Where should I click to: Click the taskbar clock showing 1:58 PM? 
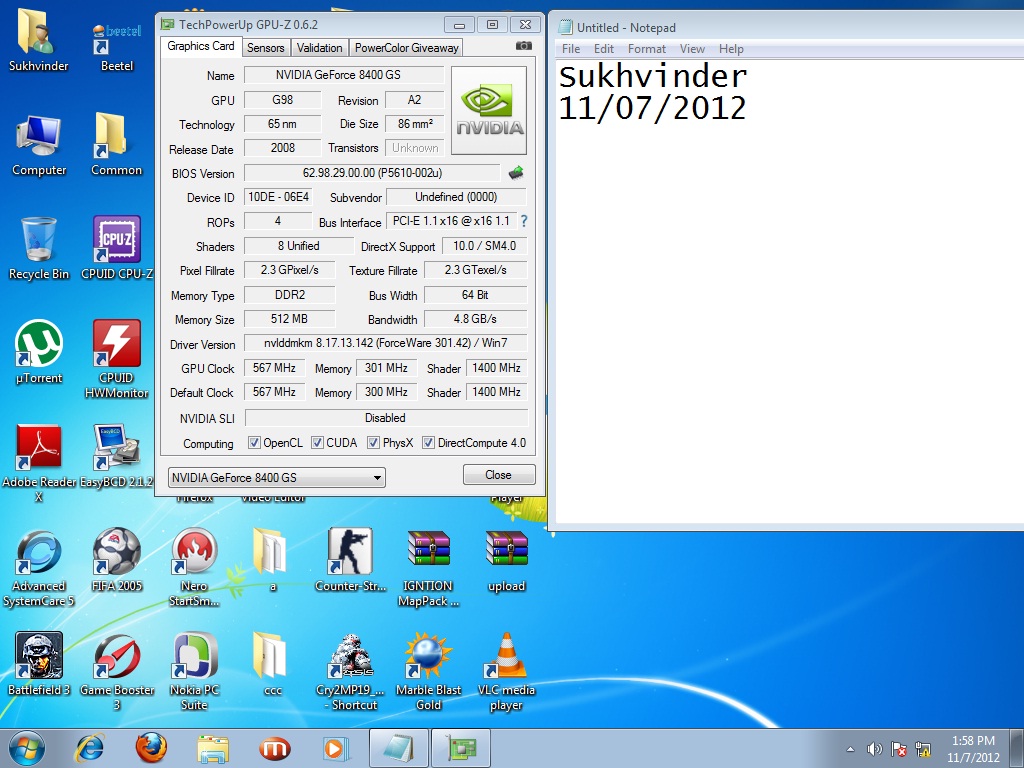tap(973, 748)
